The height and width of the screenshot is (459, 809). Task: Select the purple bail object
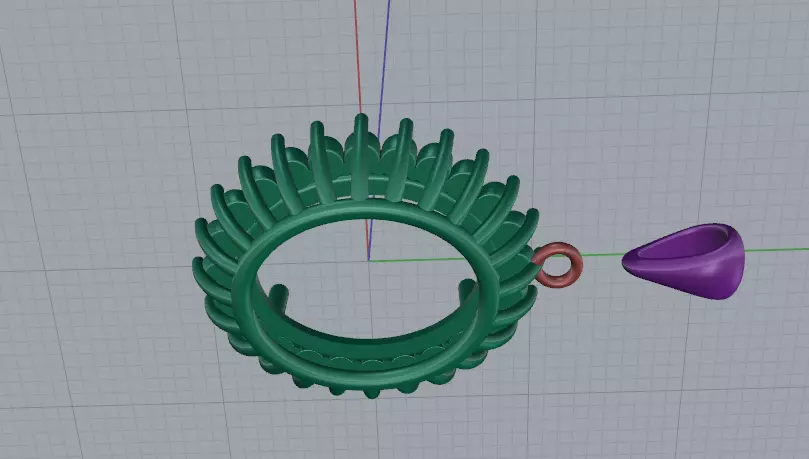(684, 260)
